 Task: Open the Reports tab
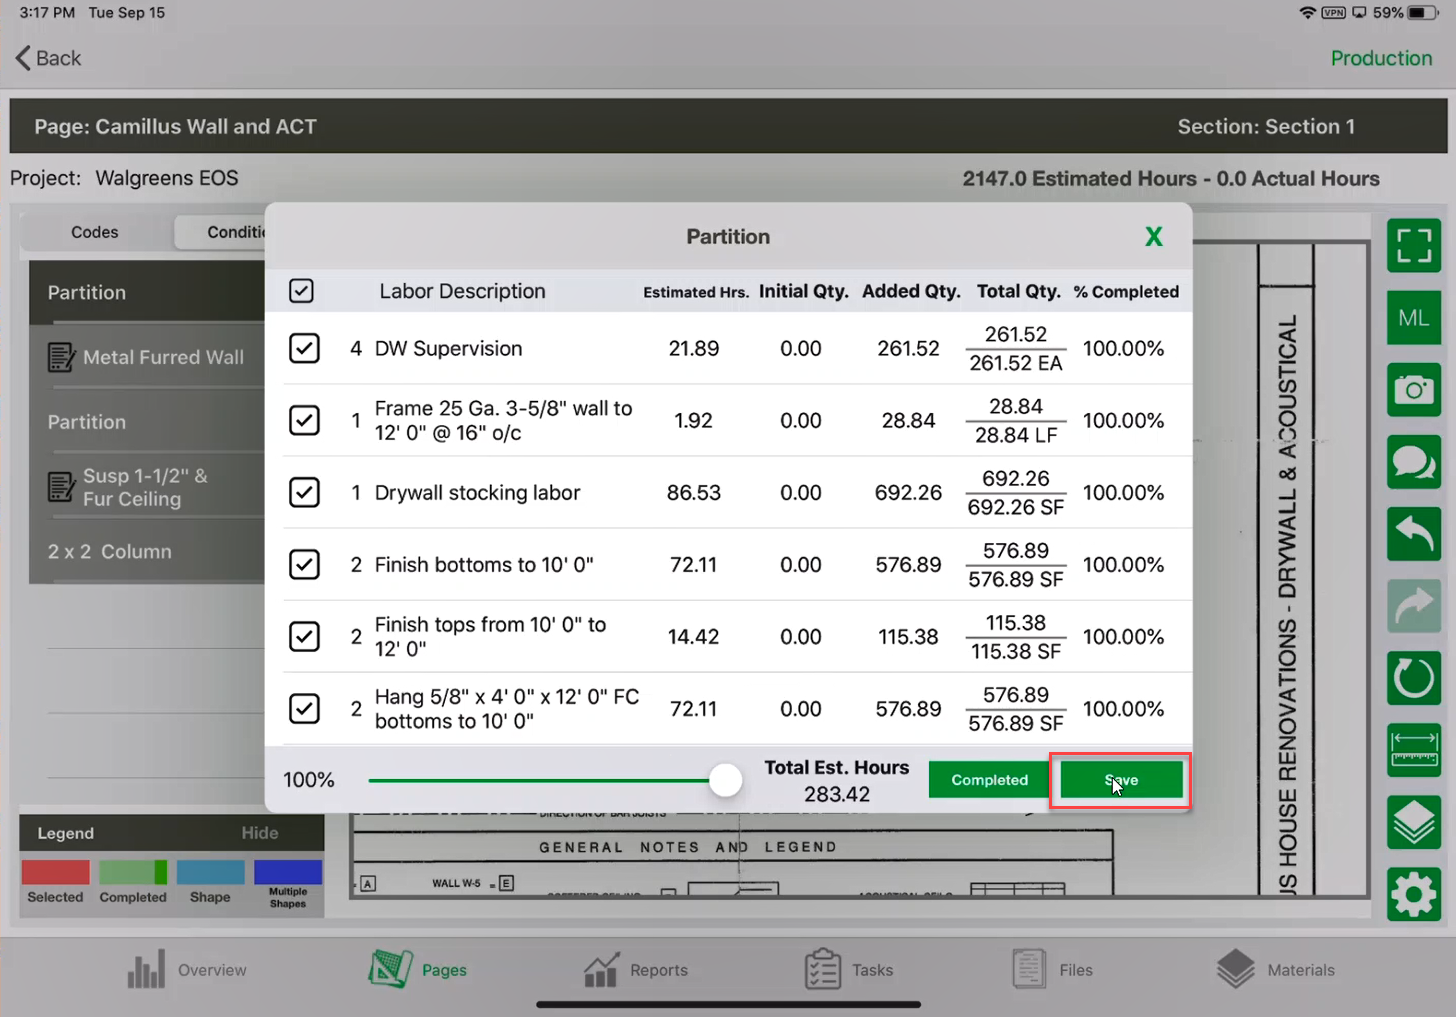pos(636,969)
